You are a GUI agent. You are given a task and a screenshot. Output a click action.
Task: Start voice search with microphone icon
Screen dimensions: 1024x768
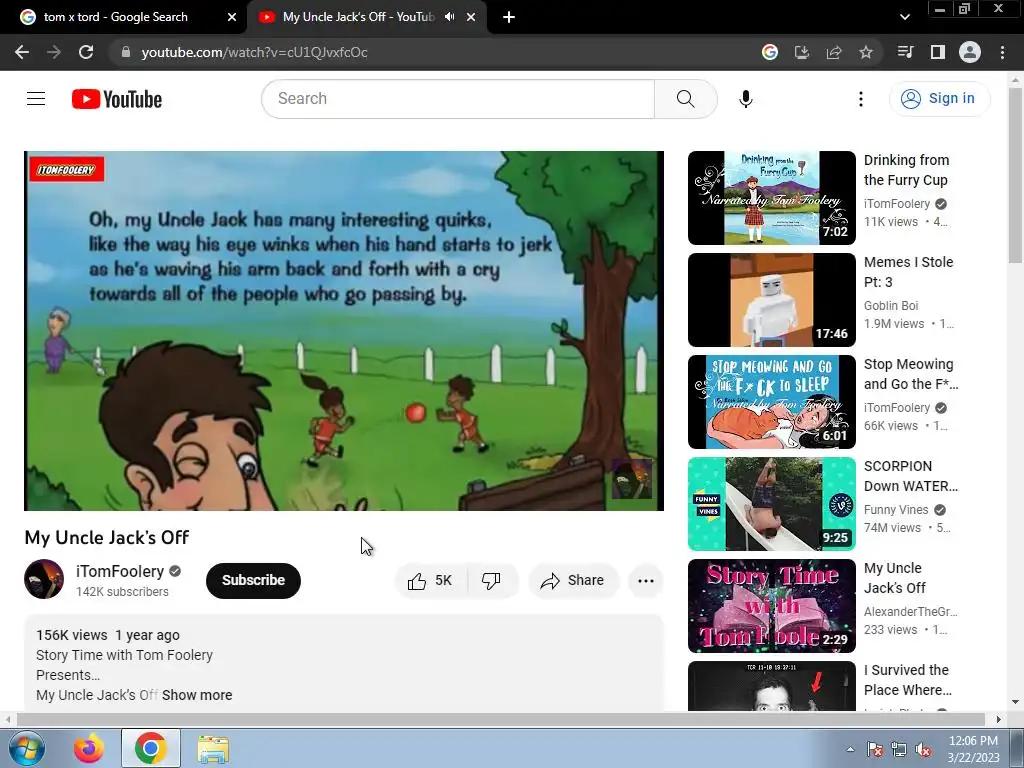(746, 99)
